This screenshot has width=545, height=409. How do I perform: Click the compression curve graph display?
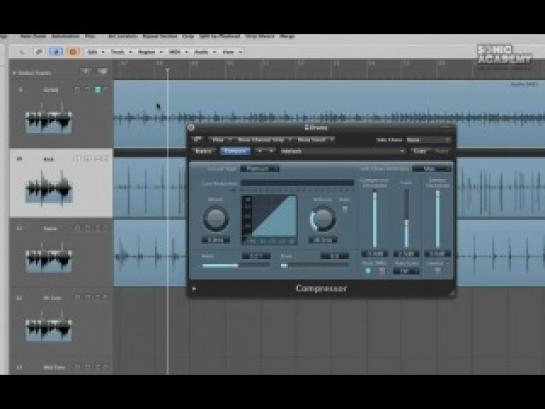coord(270,220)
